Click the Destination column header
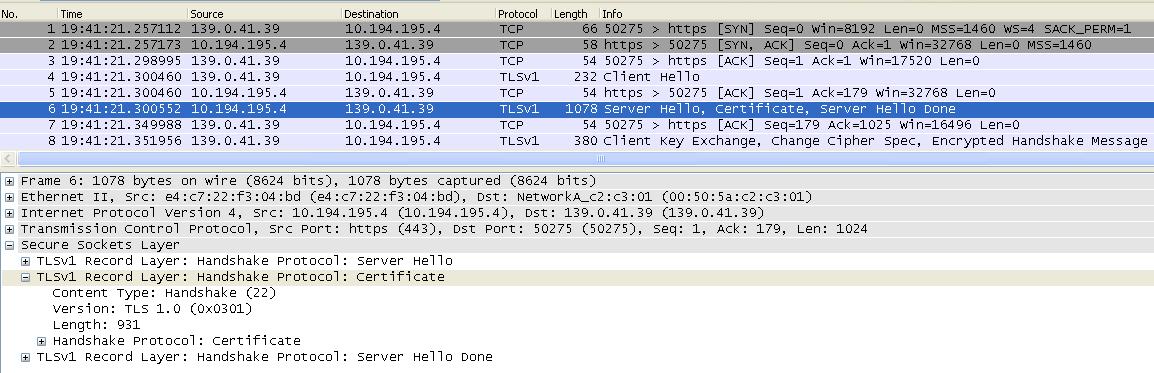The image size is (1154, 373). pyautogui.click(x=418, y=14)
